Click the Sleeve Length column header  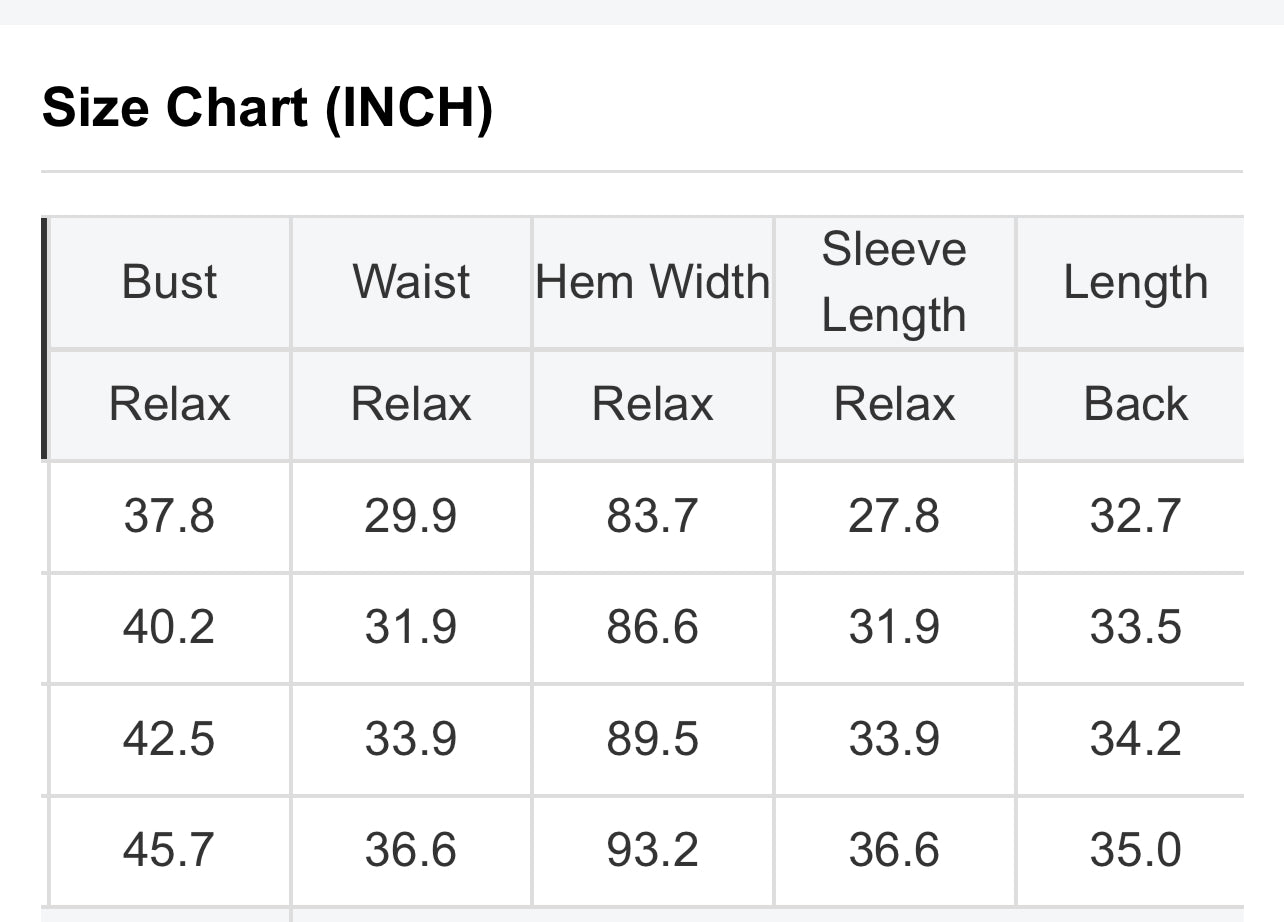click(894, 282)
